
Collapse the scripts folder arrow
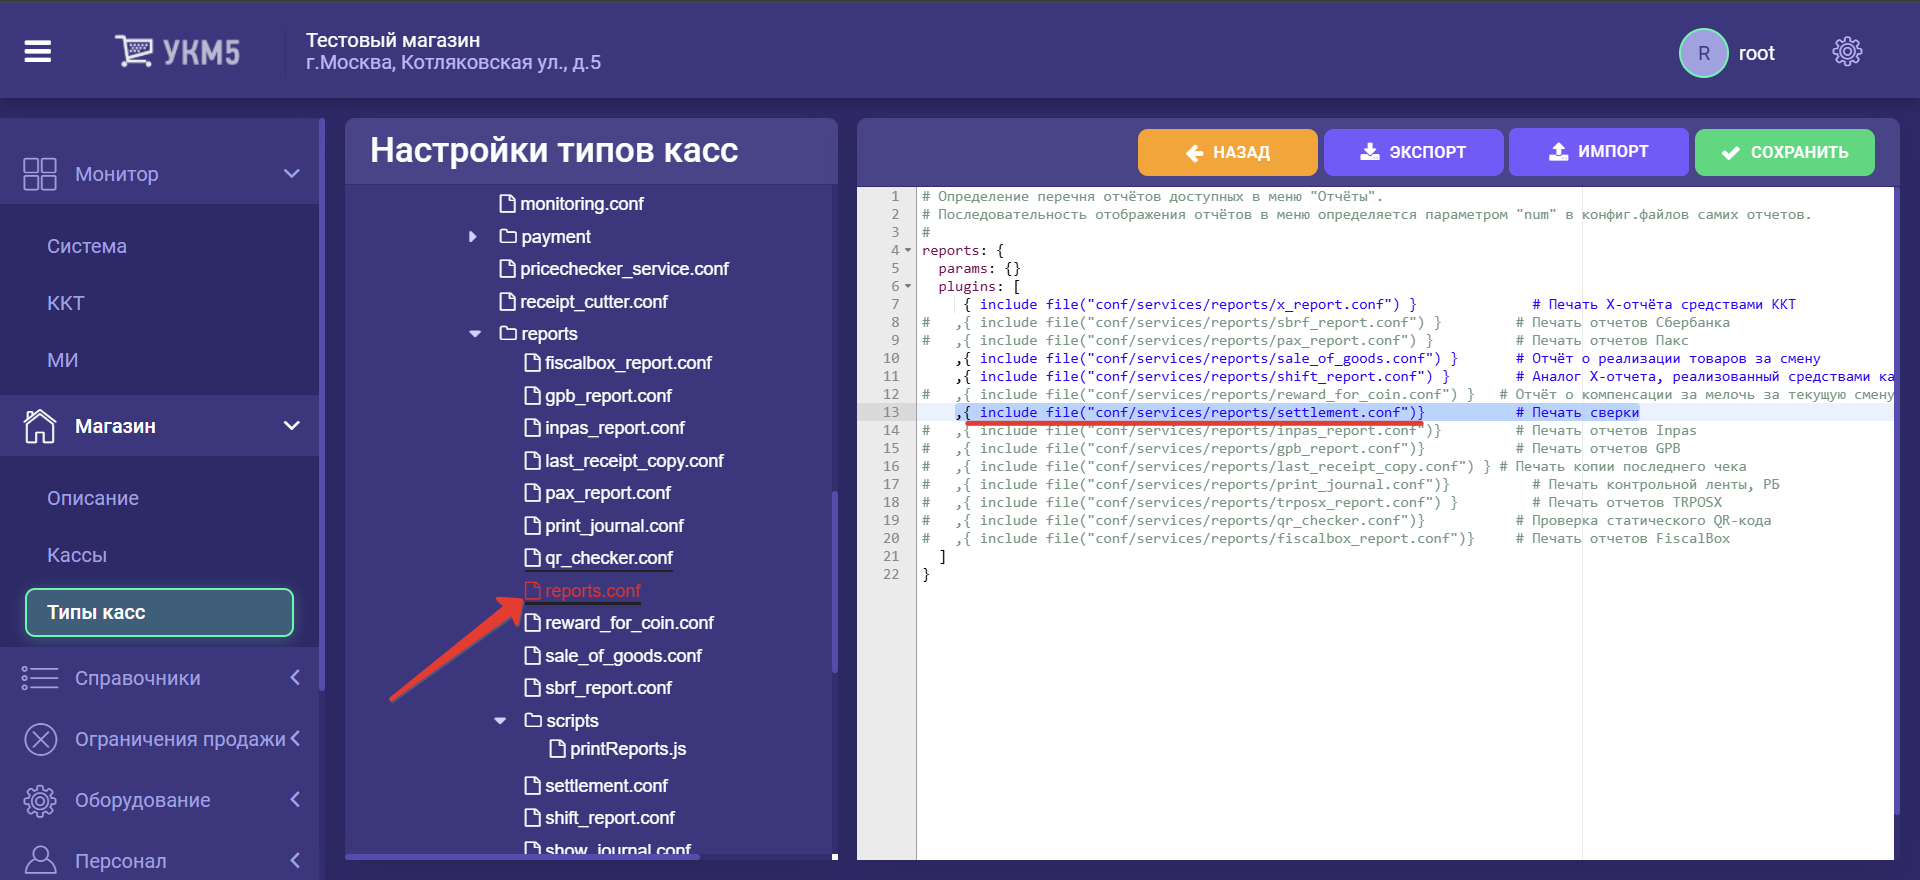500,721
